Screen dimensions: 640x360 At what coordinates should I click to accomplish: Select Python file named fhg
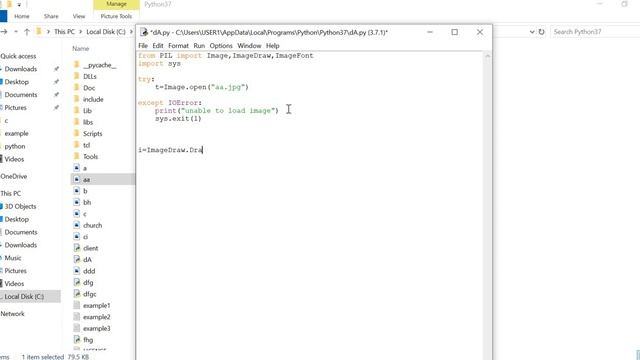pos(88,340)
